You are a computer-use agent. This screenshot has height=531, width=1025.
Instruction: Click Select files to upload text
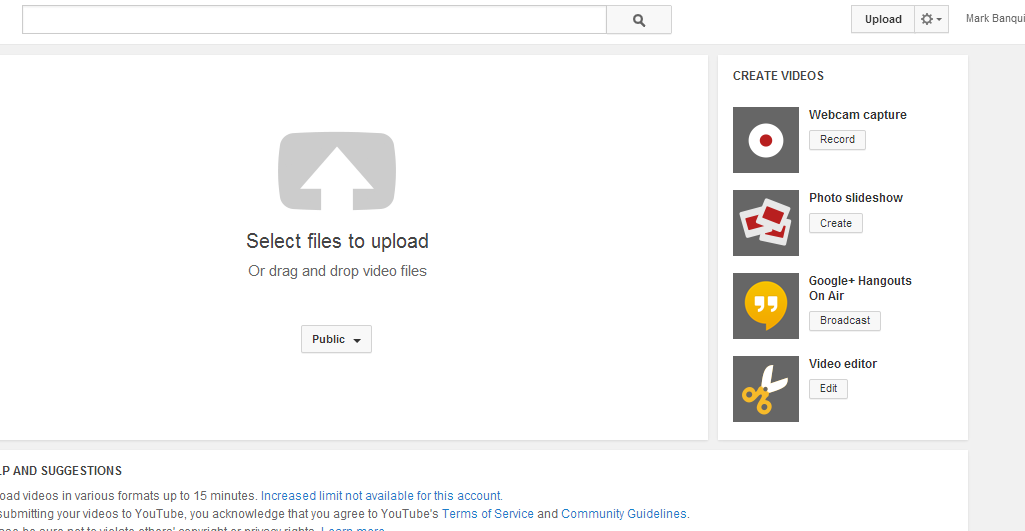(337, 241)
